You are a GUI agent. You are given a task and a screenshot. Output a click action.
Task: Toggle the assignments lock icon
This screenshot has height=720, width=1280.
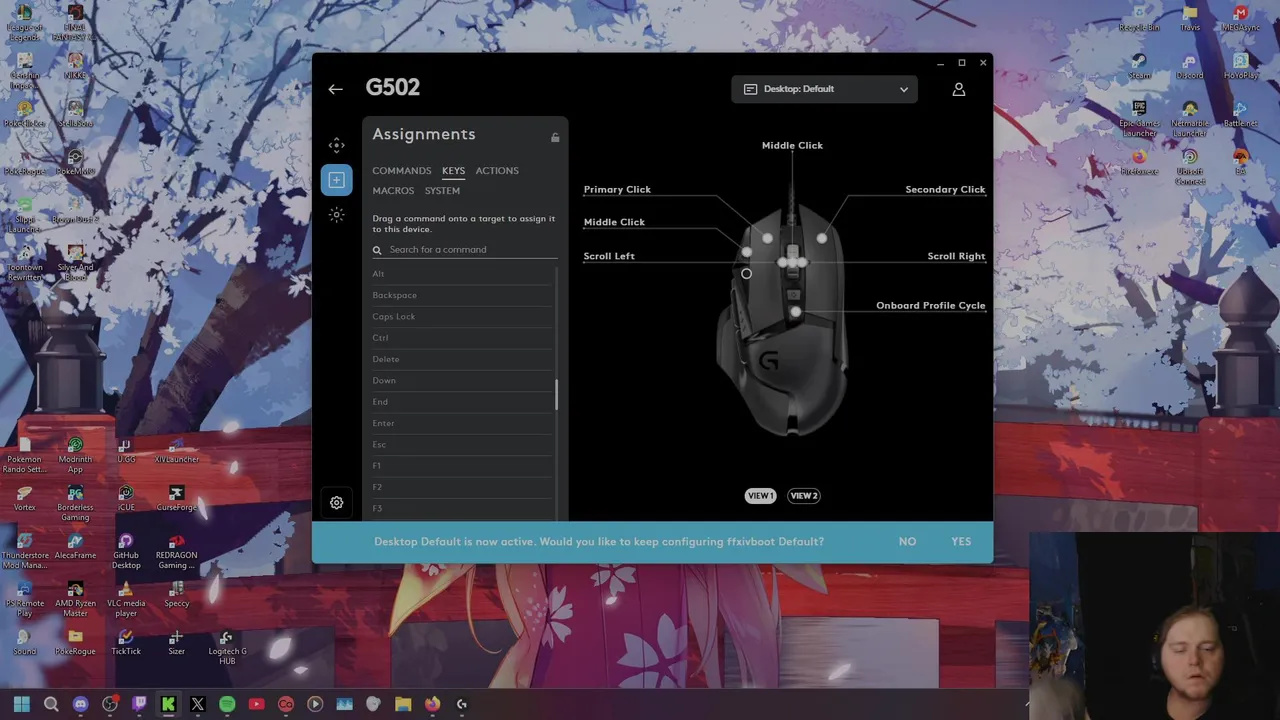click(x=555, y=137)
